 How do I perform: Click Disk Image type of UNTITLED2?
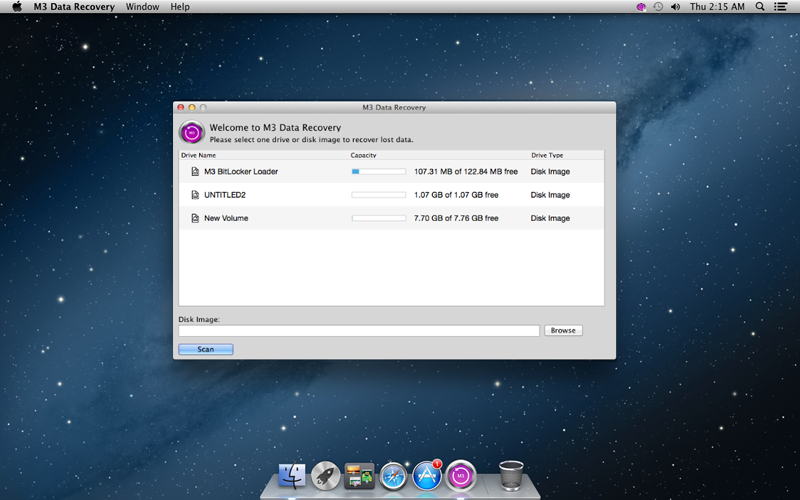(x=550, y=195)
